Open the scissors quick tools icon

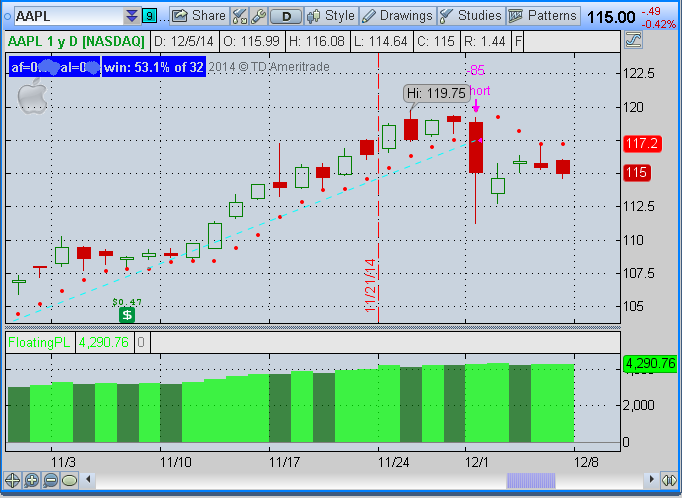pyautogui.click(x=239, y=16)
